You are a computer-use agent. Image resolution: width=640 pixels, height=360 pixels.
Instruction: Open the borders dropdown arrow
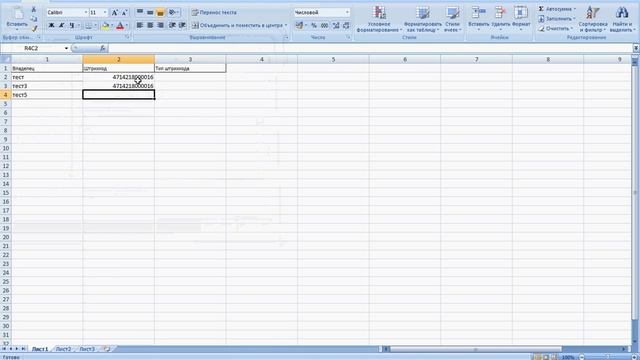click(x=95, y=26)
